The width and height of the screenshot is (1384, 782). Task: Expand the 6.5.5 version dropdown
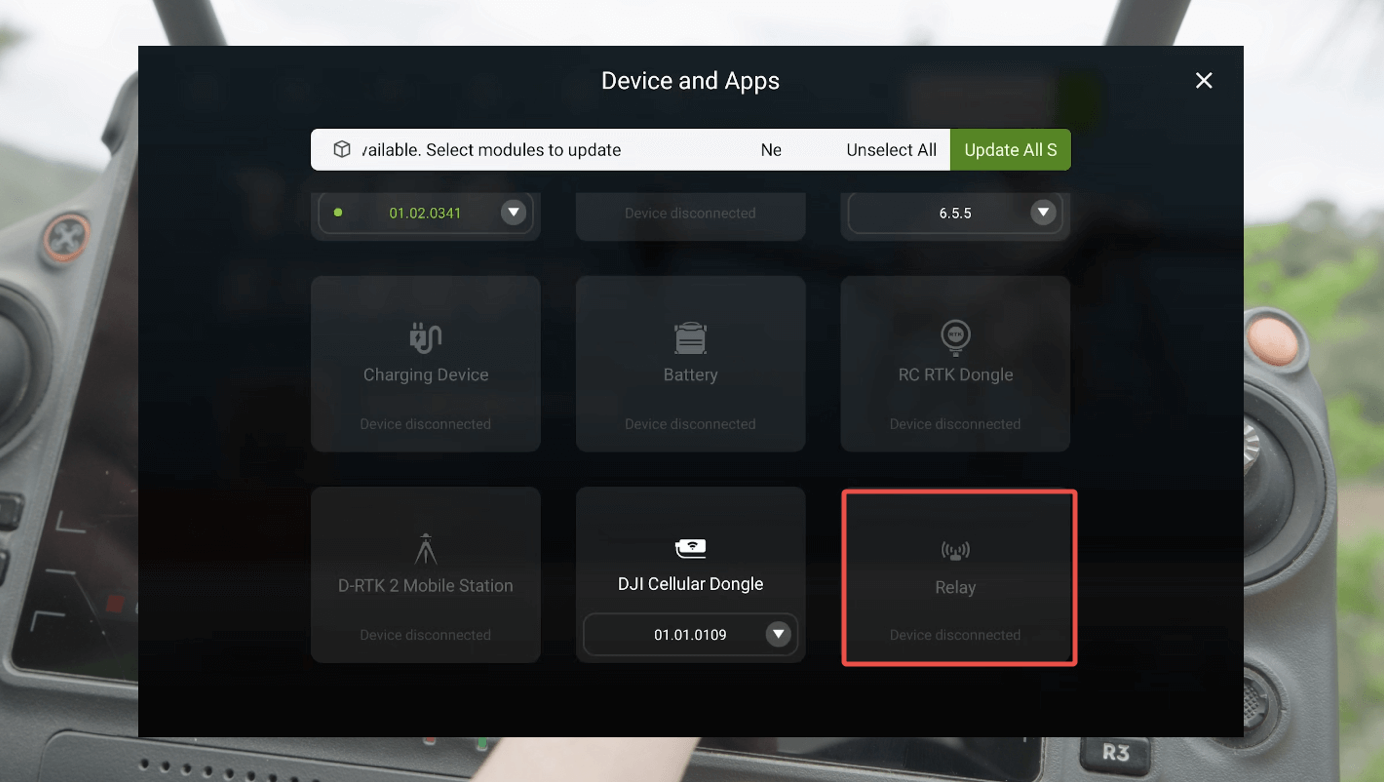point(1042,212)
